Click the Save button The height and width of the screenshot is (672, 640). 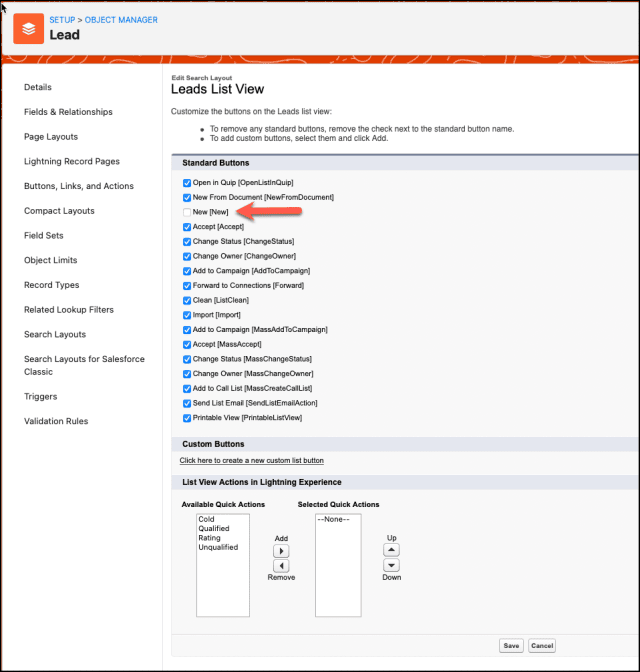511,646
